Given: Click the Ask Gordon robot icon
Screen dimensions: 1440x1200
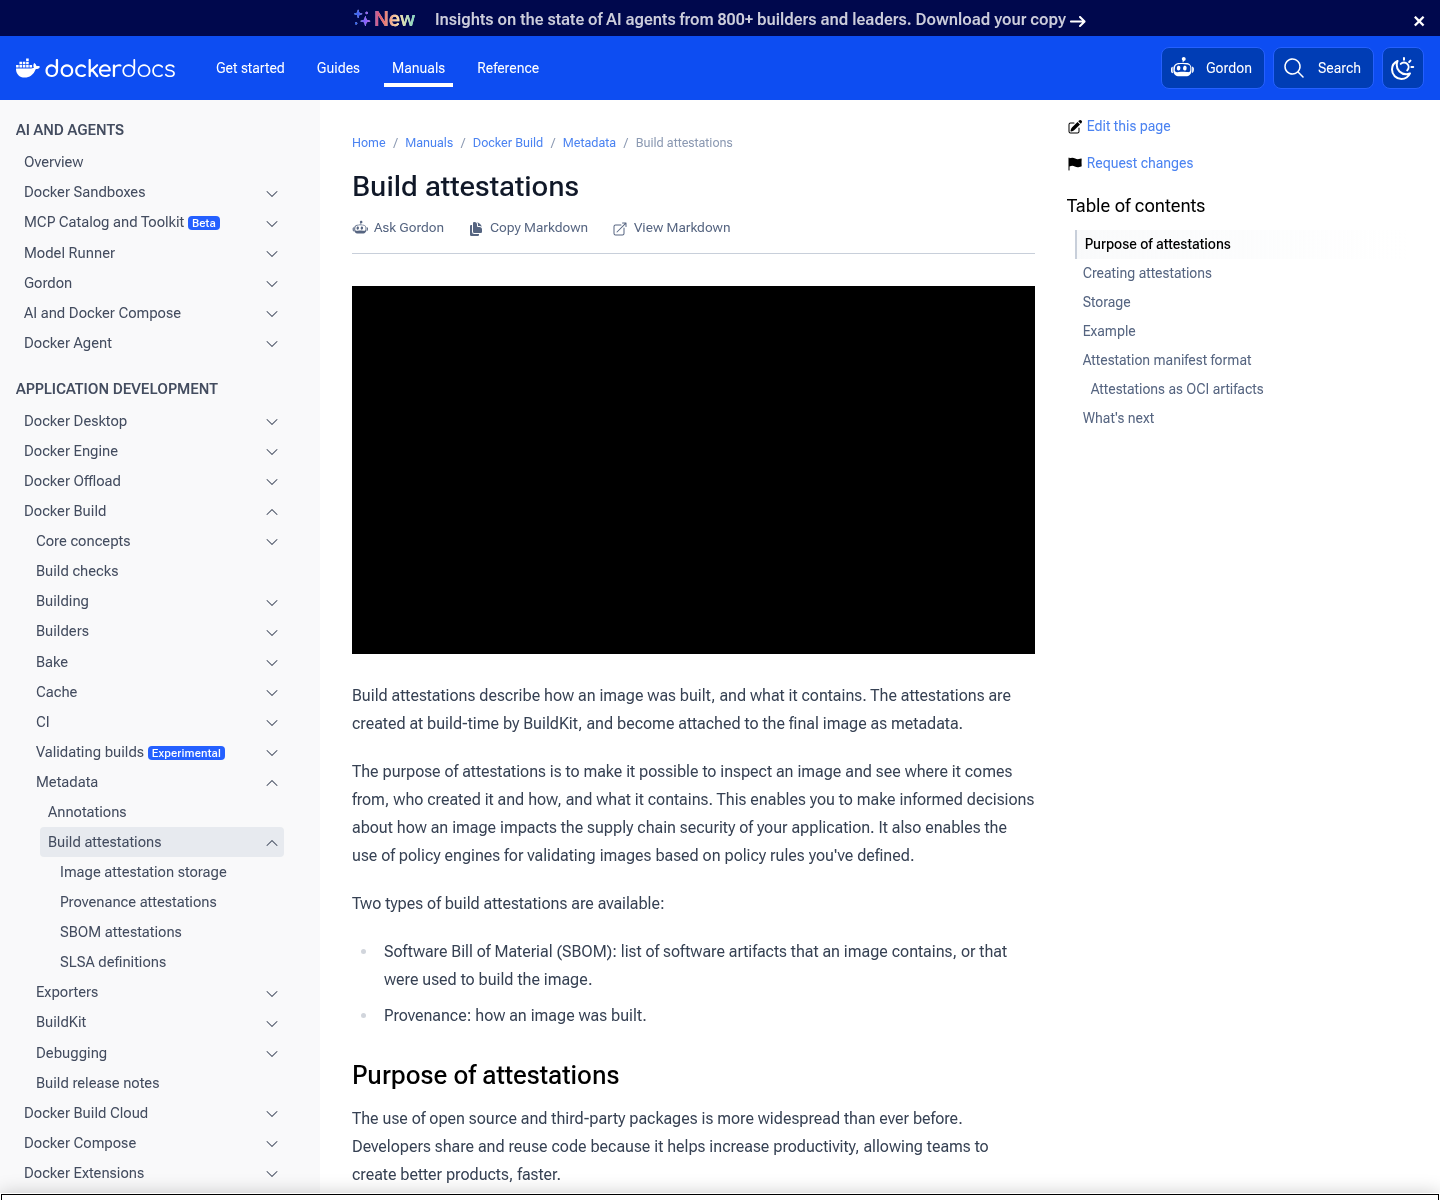Looking at the screenshot, I should pyautogui.click(x=360, y=228).
